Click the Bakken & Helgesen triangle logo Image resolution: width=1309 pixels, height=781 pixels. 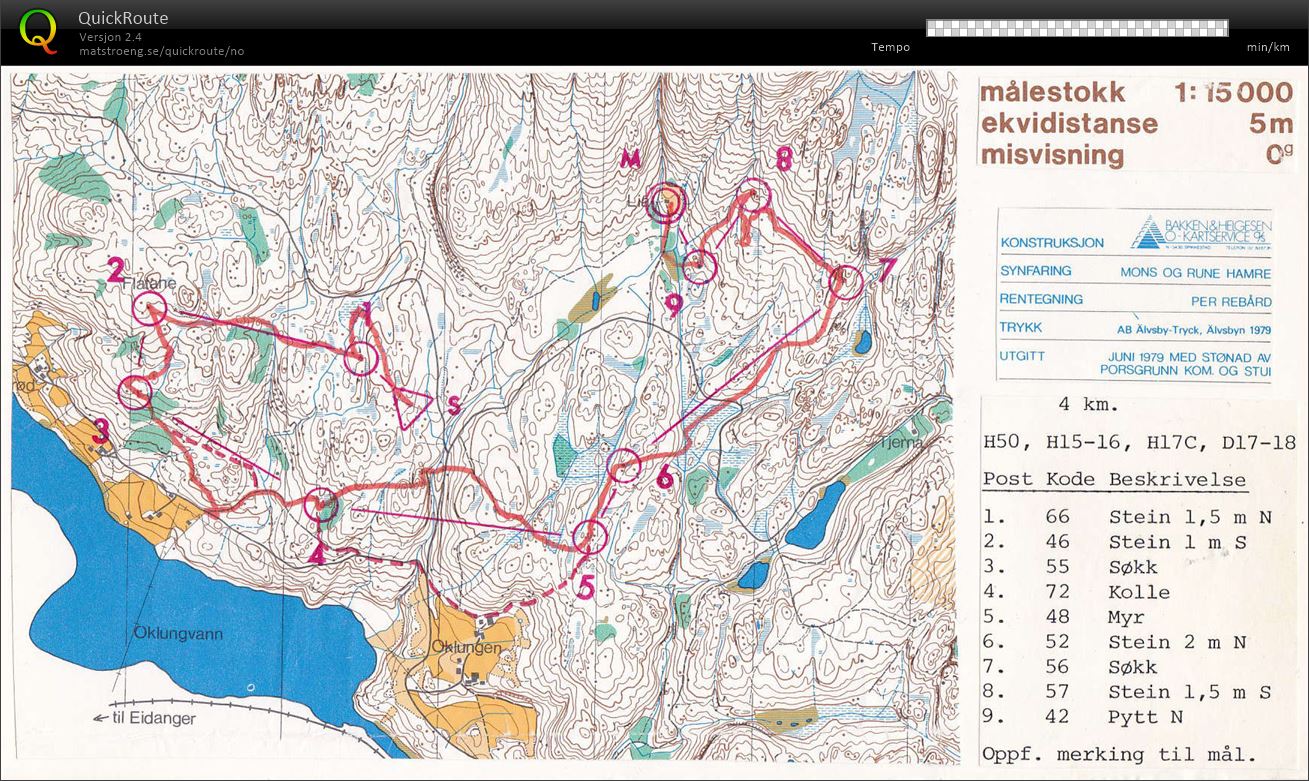coord(1147,231)
